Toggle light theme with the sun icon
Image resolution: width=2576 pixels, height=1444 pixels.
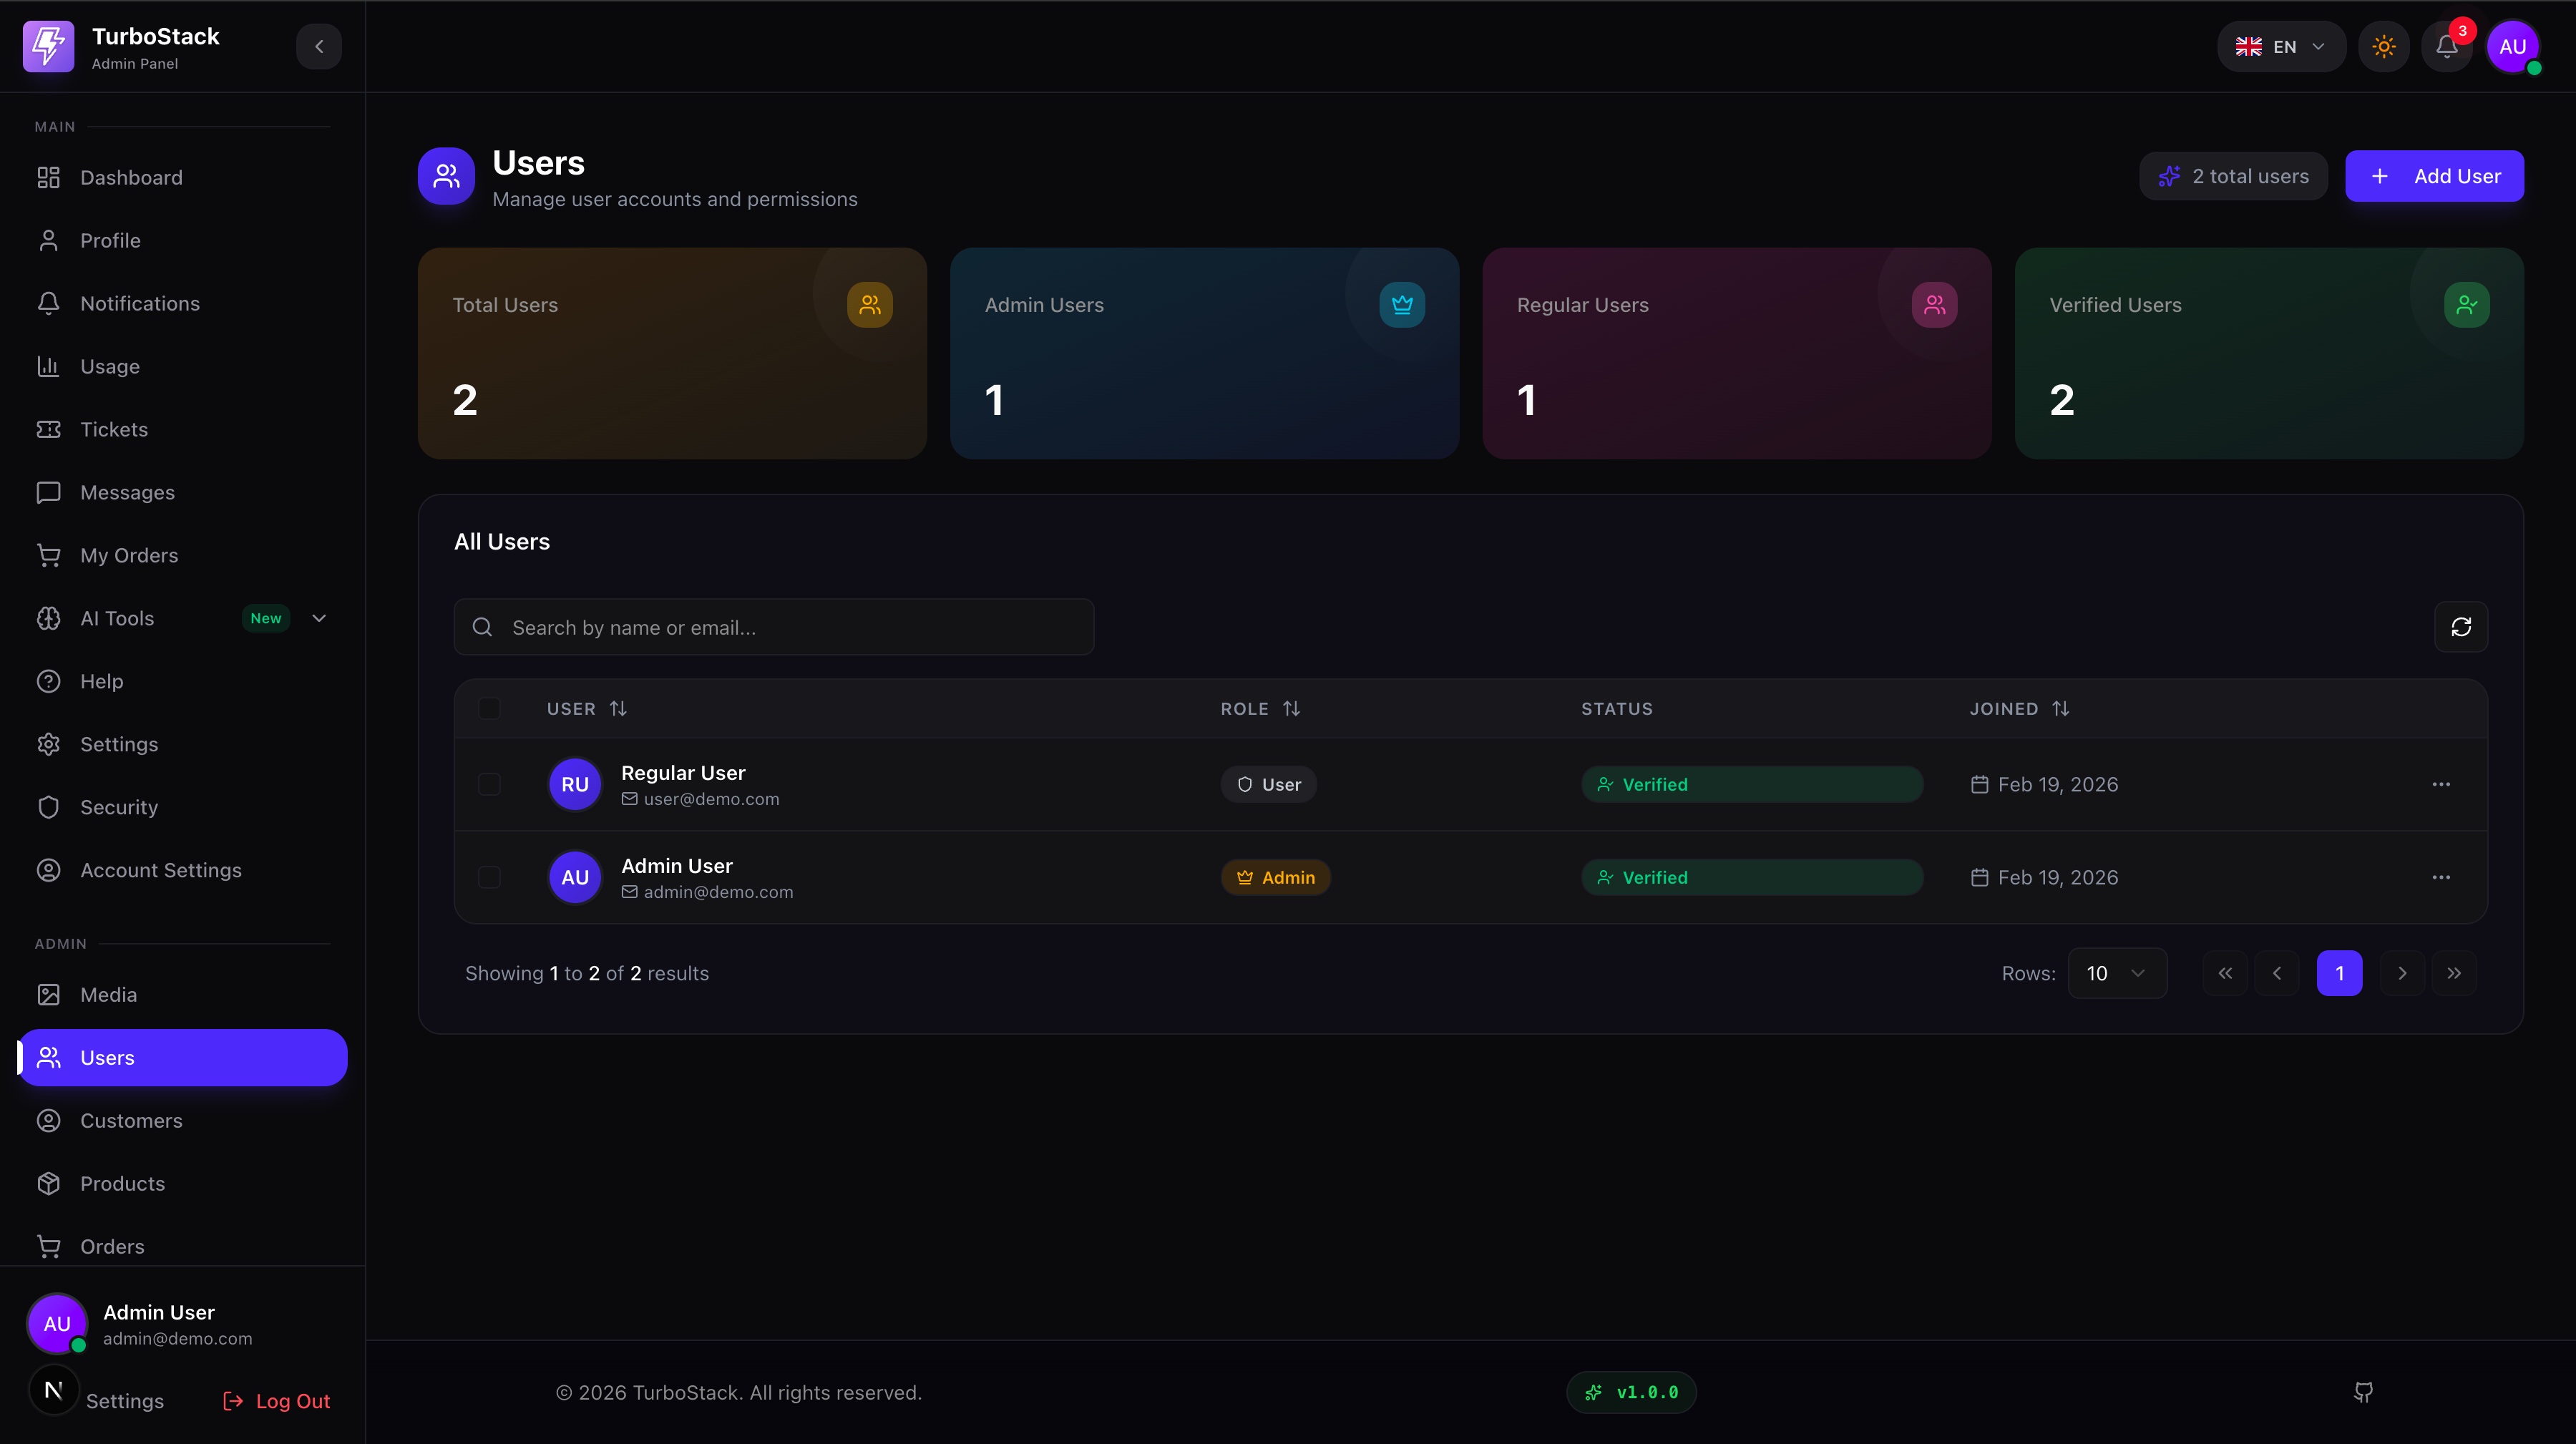point(2384,47)
